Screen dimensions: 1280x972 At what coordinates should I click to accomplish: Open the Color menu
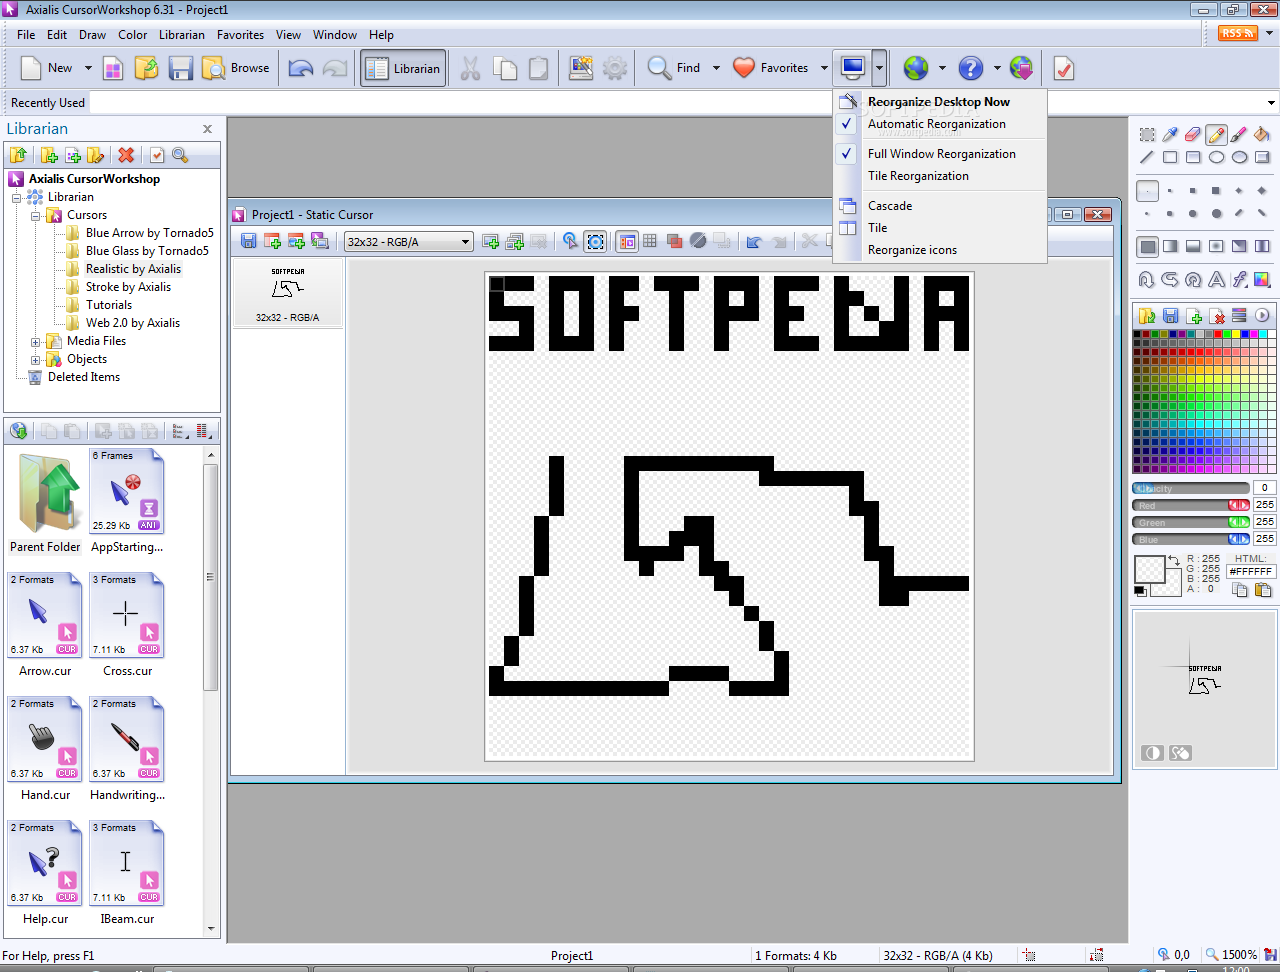[x=132, y=34]
